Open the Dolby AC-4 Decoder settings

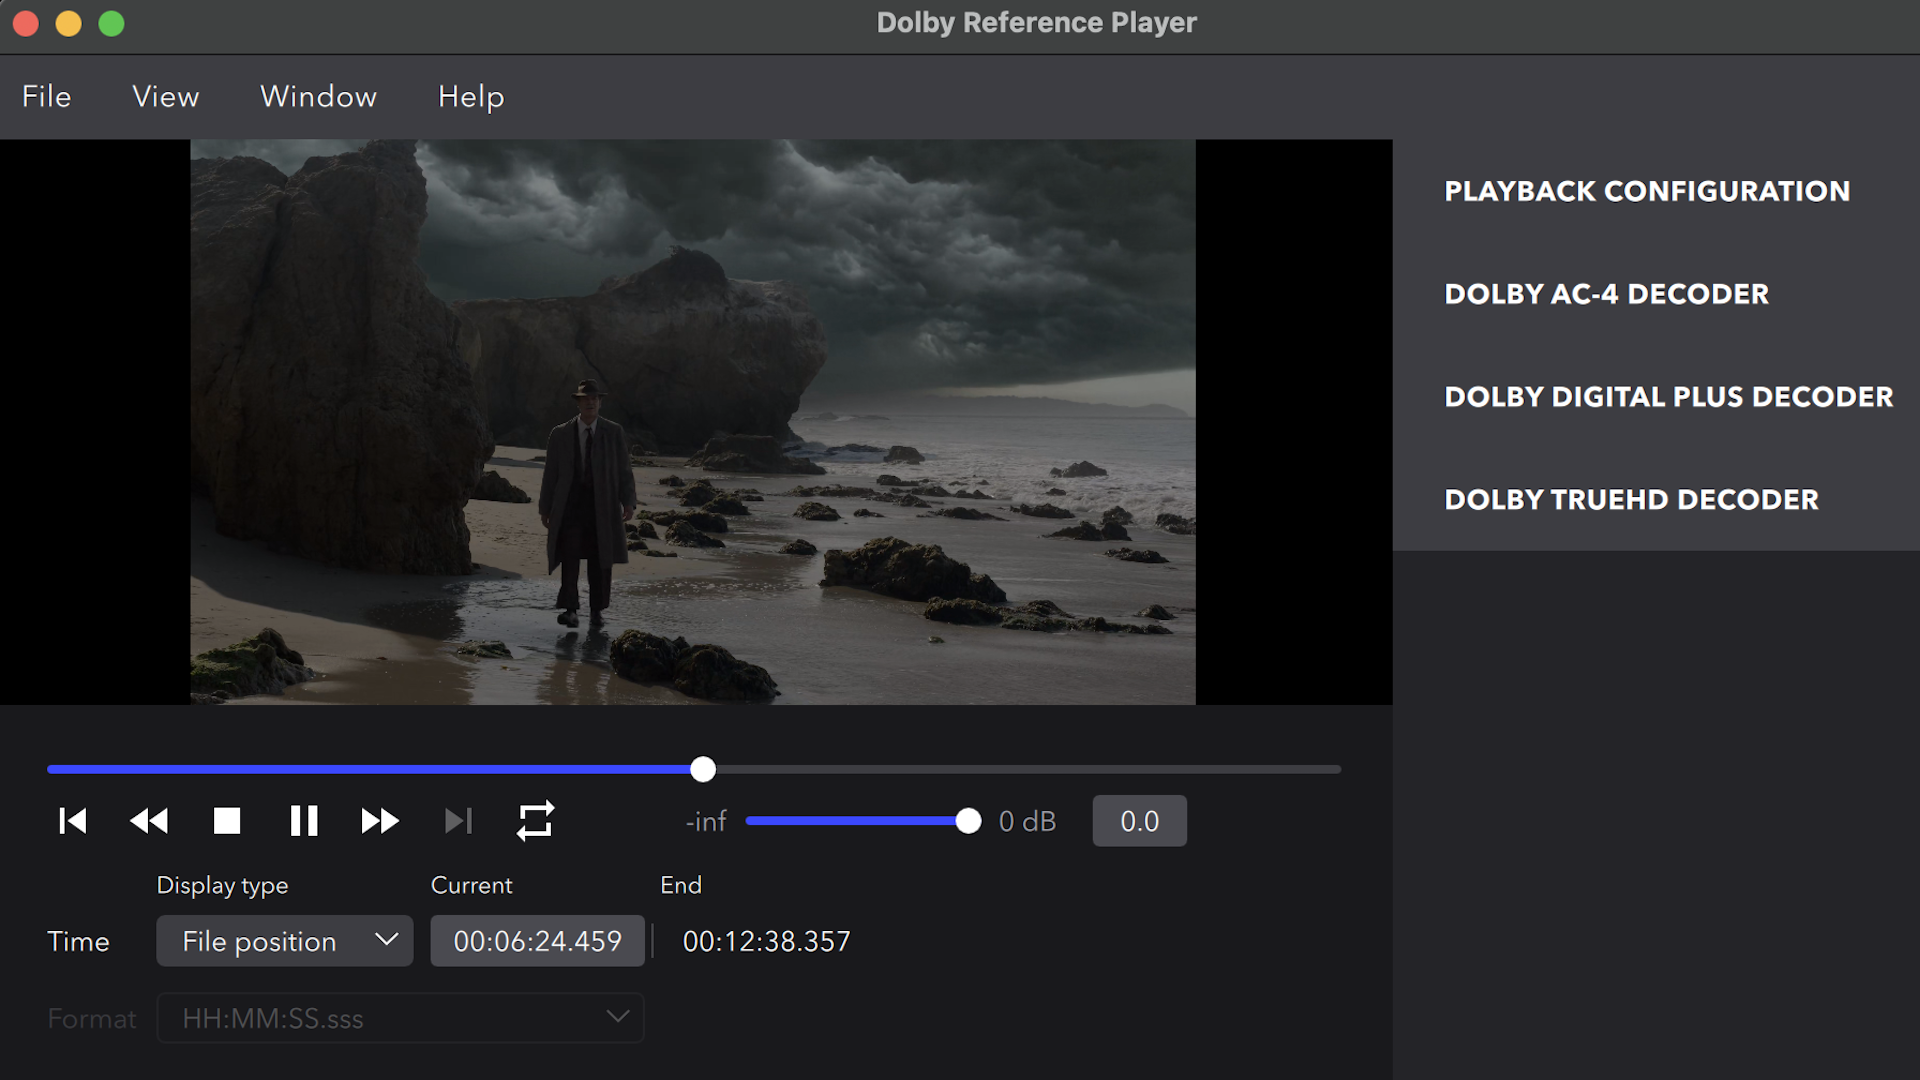[1606, 294]
